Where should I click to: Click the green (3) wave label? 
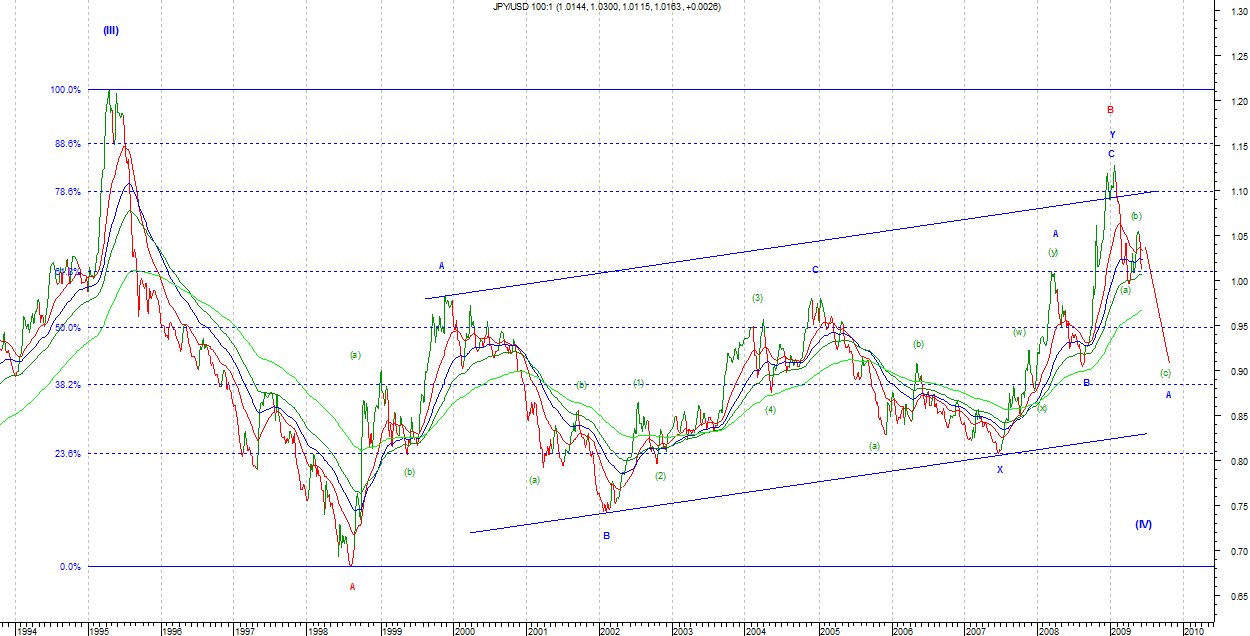click(758, 298)
